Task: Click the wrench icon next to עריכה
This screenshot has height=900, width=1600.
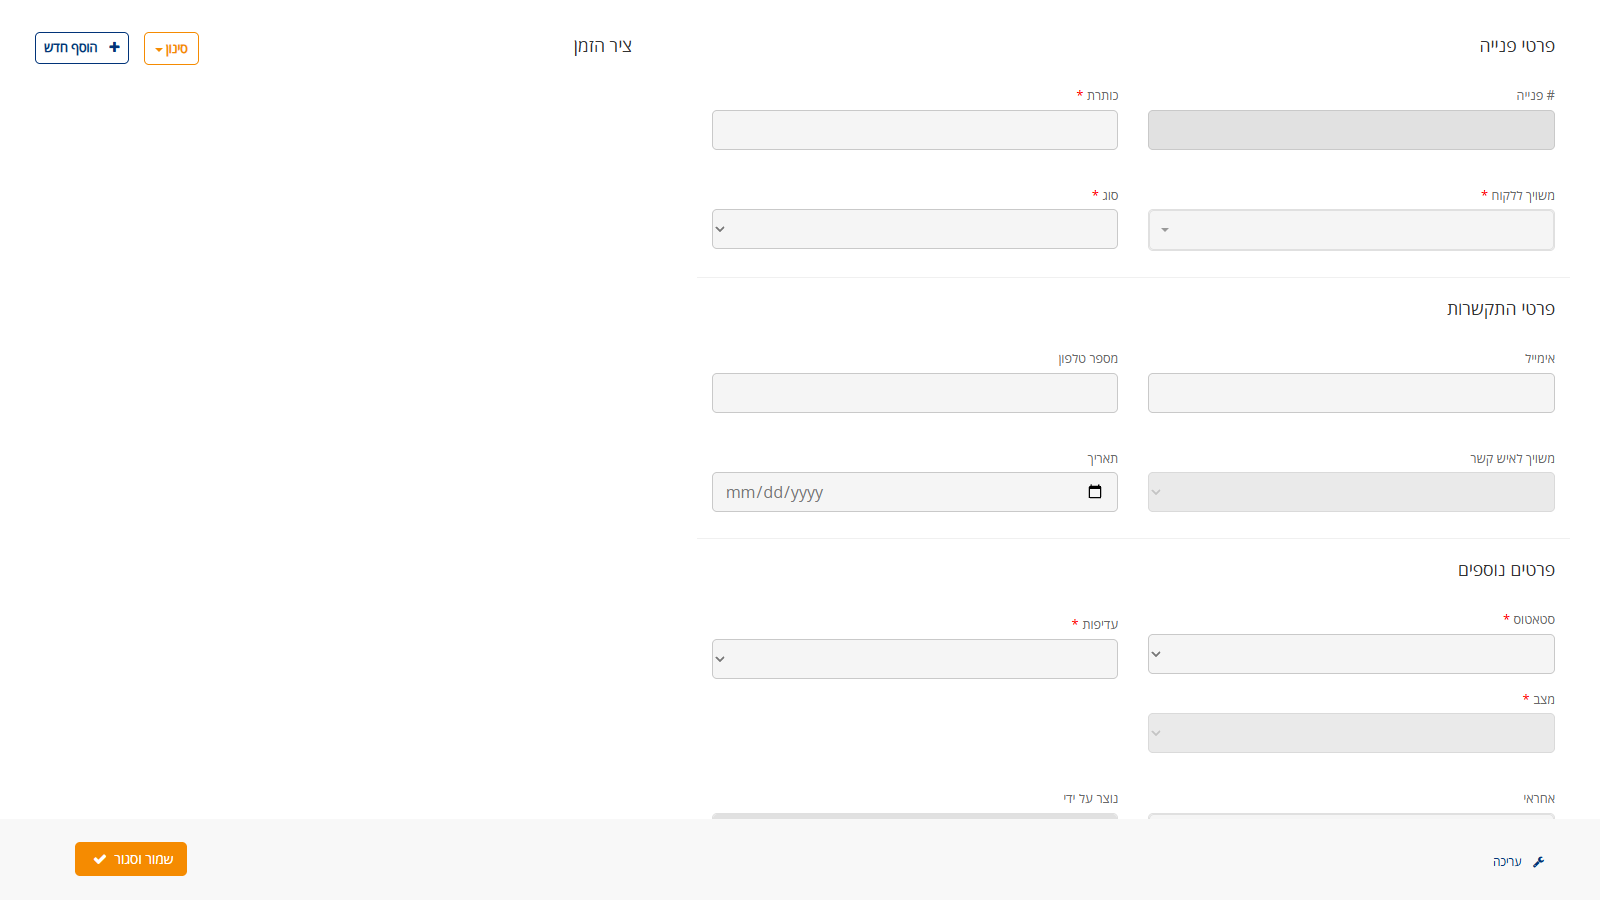Action: coord(1538,862)
